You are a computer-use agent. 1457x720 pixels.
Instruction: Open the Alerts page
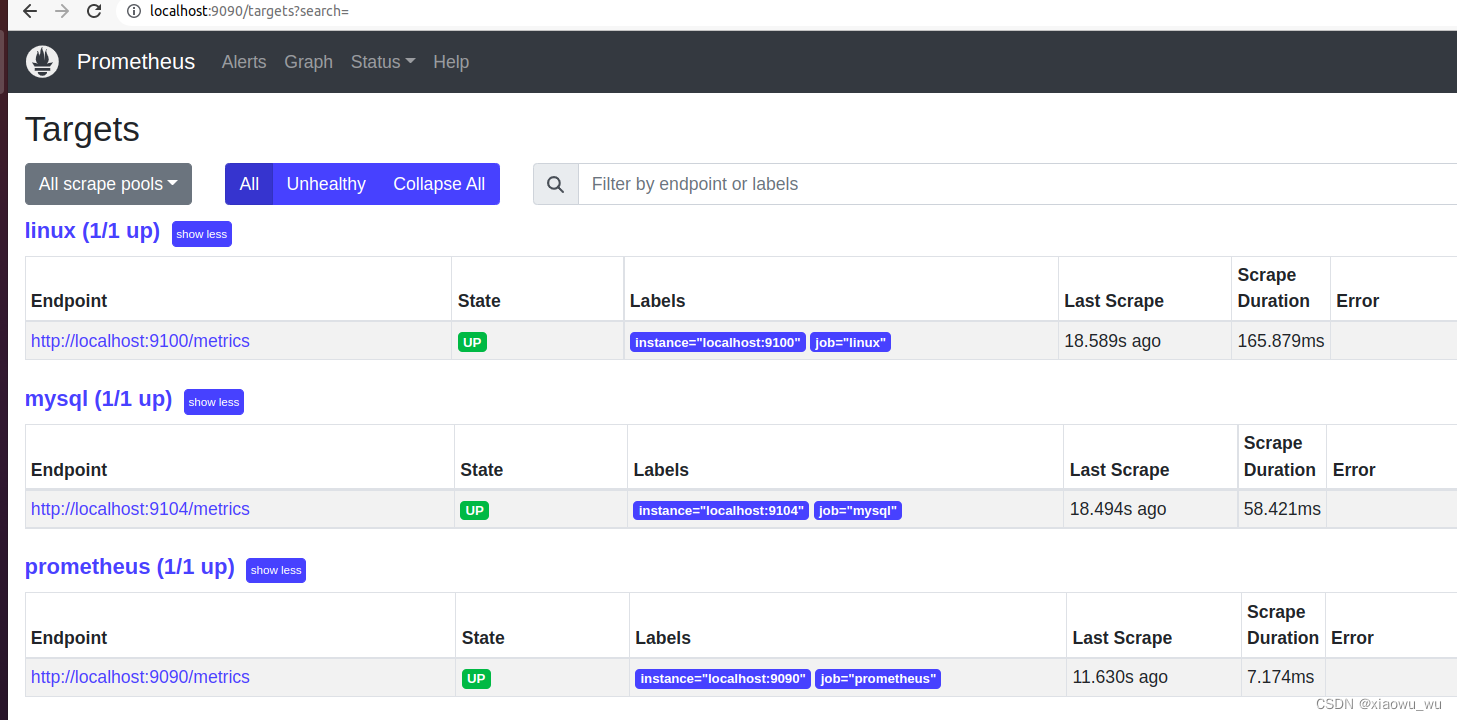coord(244,62)
